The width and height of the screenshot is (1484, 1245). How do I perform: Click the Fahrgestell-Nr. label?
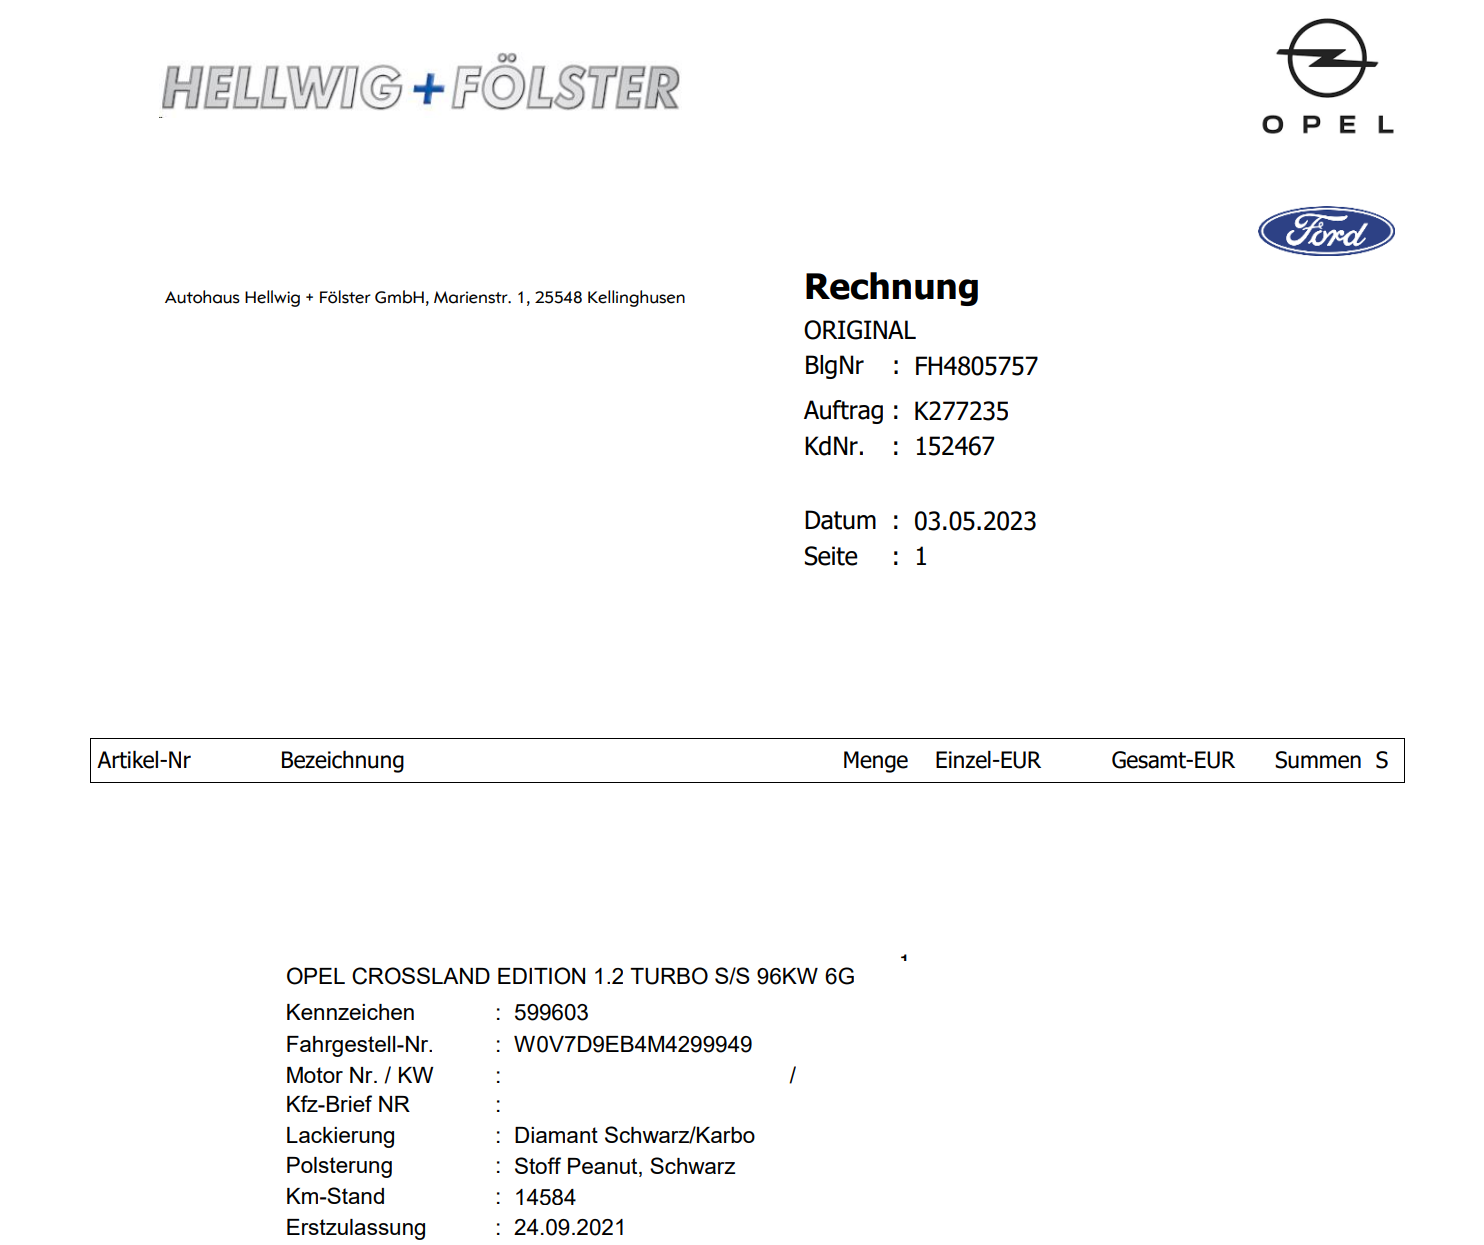359,1044
